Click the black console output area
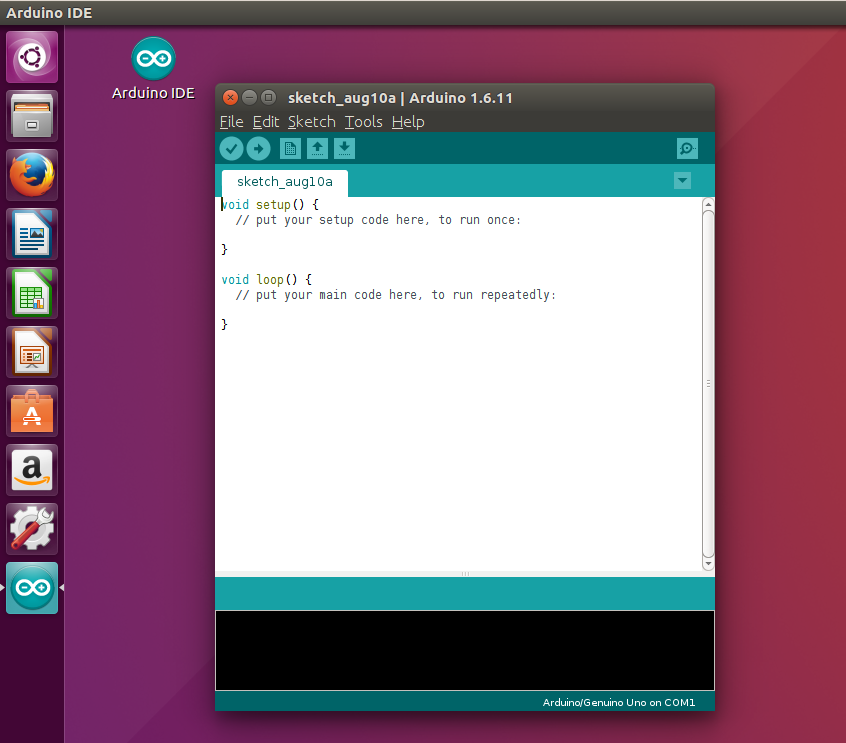 (x=465, y=650)
